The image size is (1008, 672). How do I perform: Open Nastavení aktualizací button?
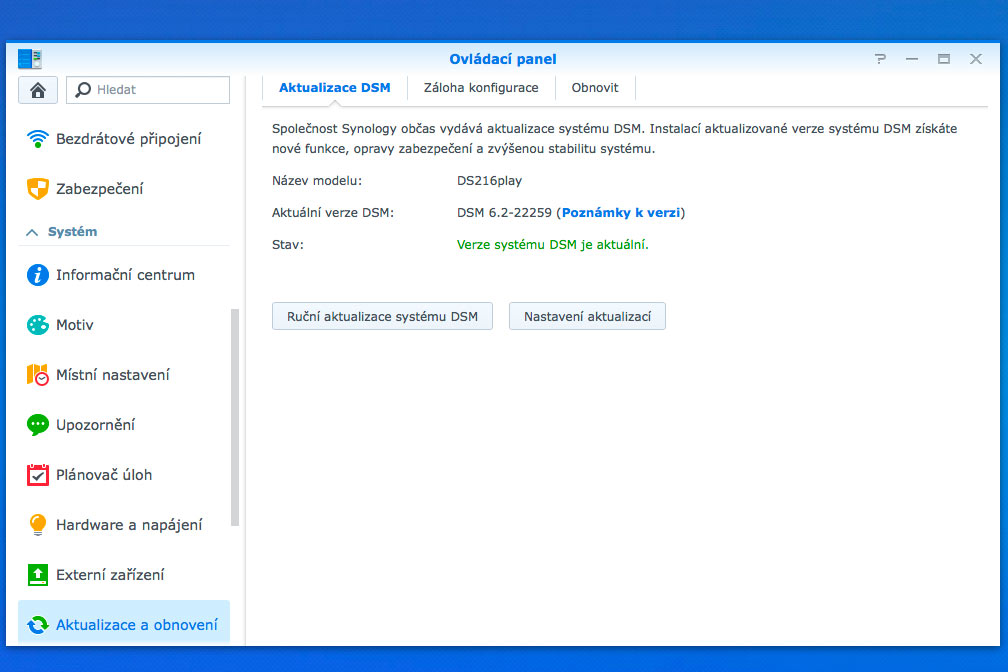[x=587, y=317]
